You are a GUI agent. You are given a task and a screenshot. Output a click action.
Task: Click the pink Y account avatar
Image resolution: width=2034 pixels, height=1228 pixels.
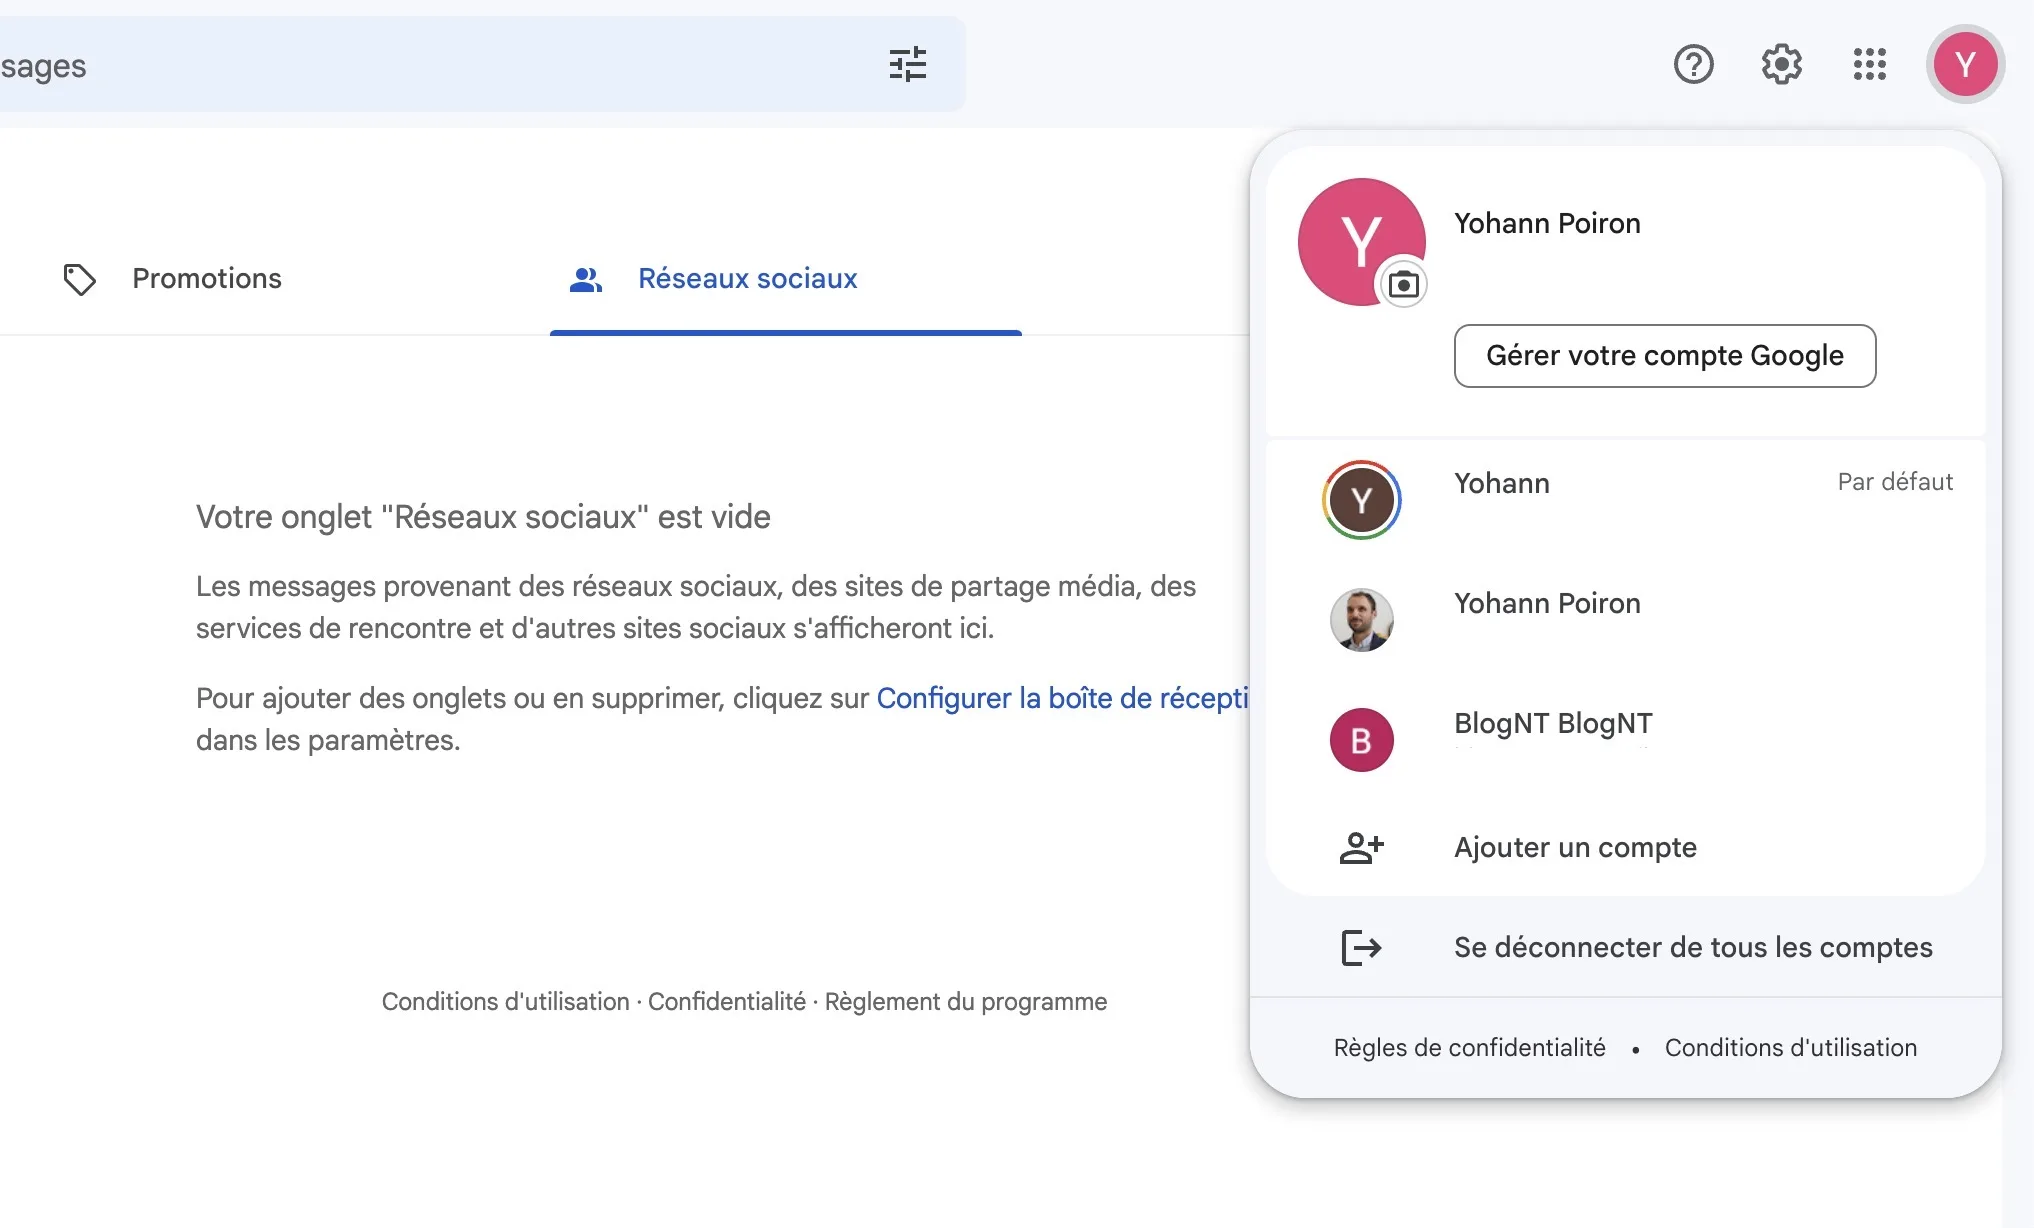pos(1965,65)
